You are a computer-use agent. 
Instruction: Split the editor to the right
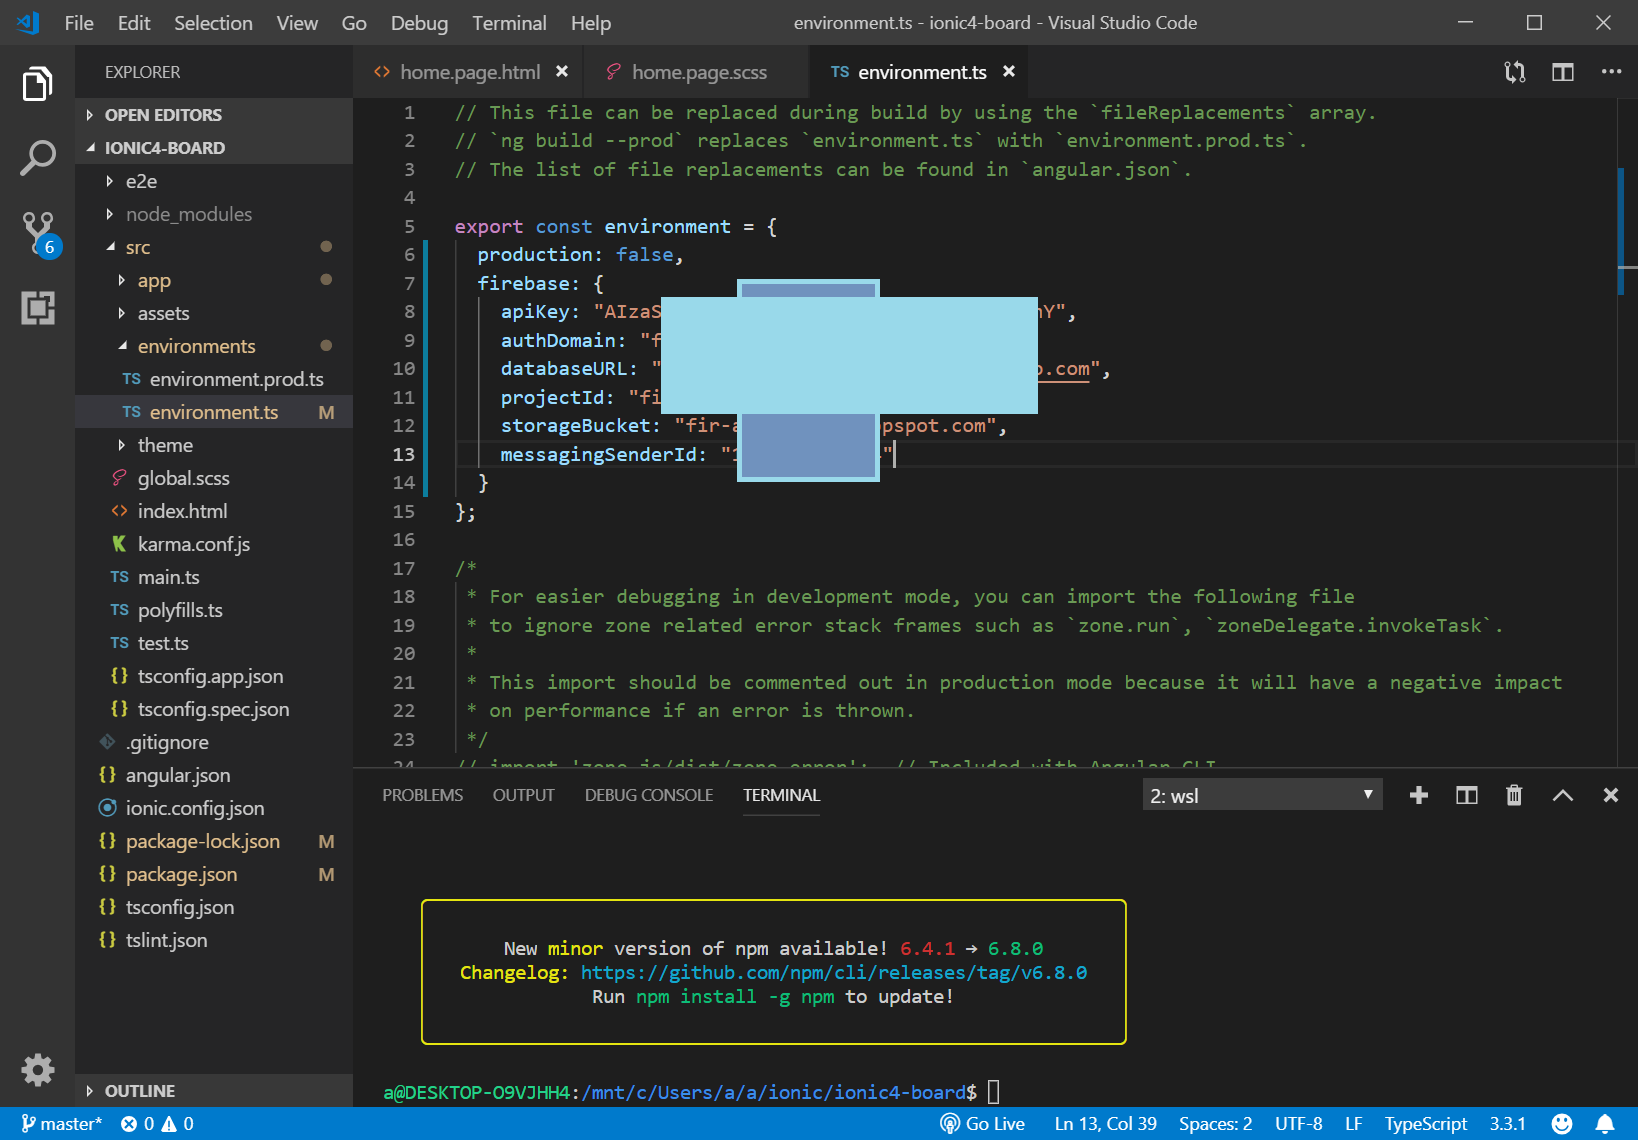click(1562, 72)
